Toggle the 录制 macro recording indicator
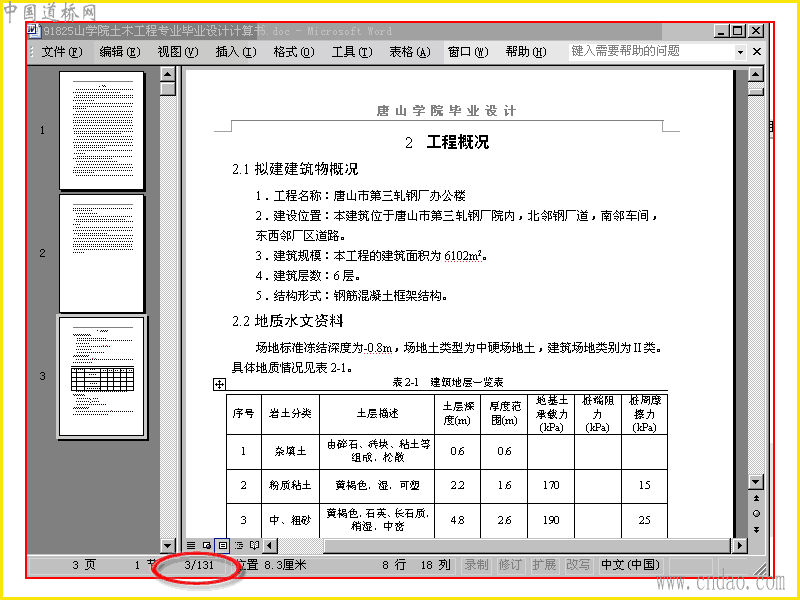The width and height of the screenshot is (800, 600). (476, 565)
